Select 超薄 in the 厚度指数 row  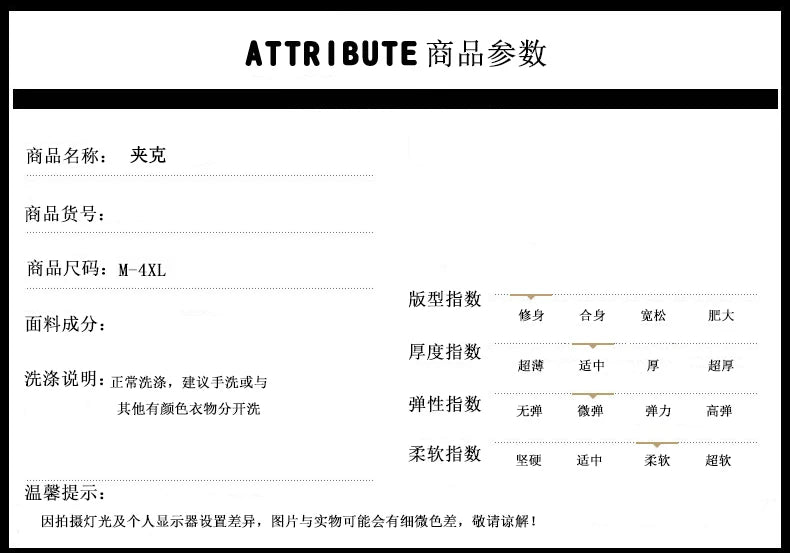(x=531, y=366)
